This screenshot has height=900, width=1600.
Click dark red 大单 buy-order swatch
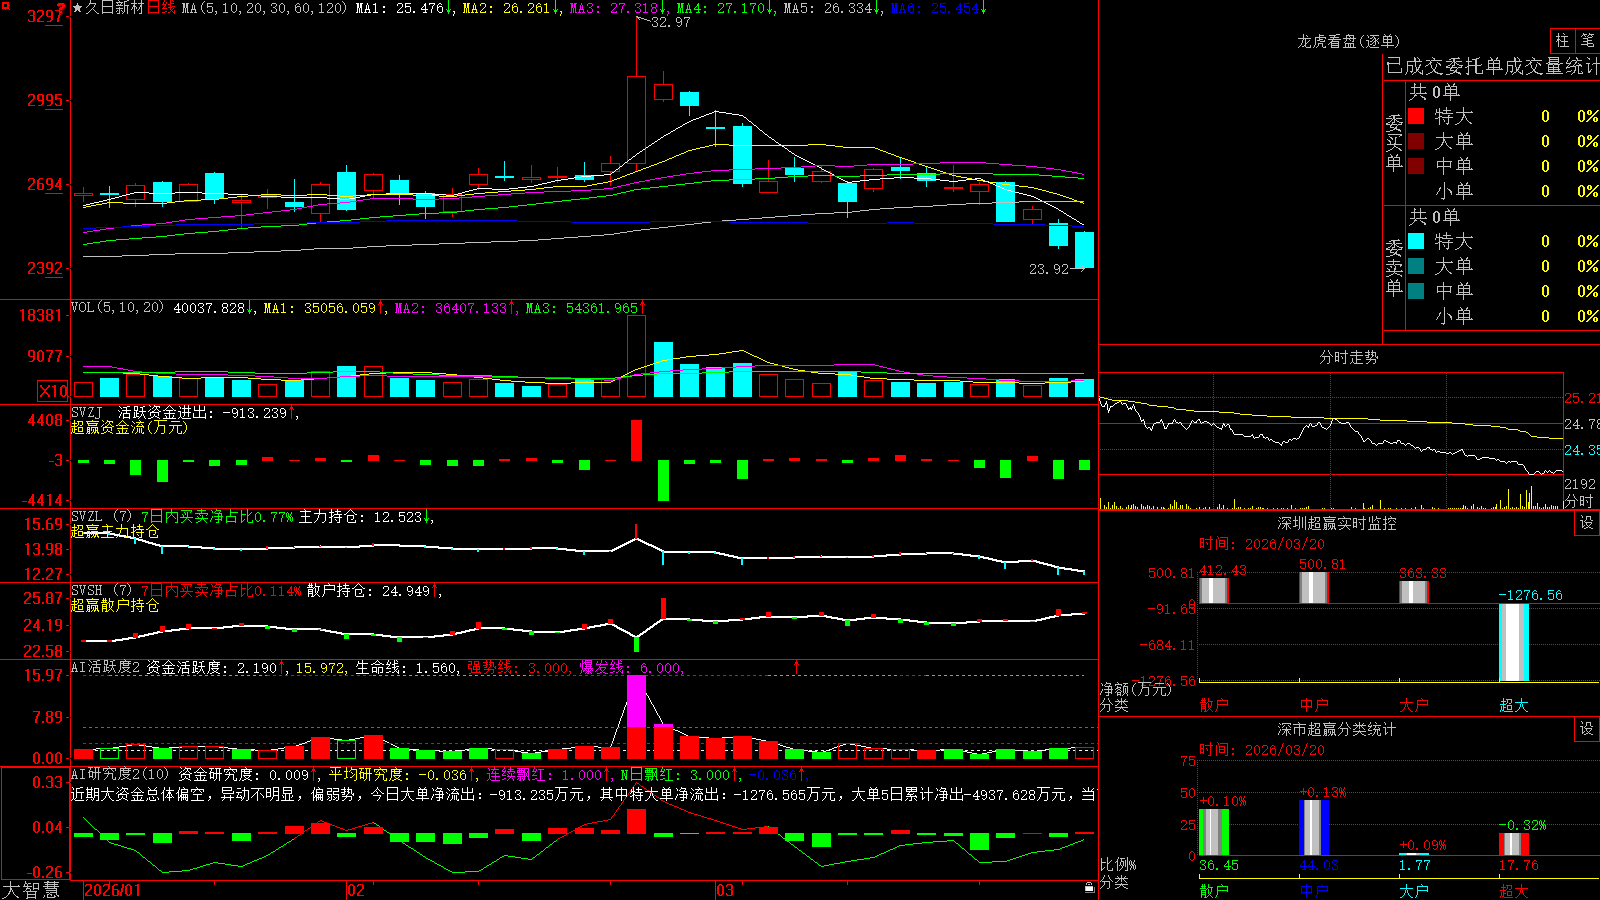(1416, 141)
